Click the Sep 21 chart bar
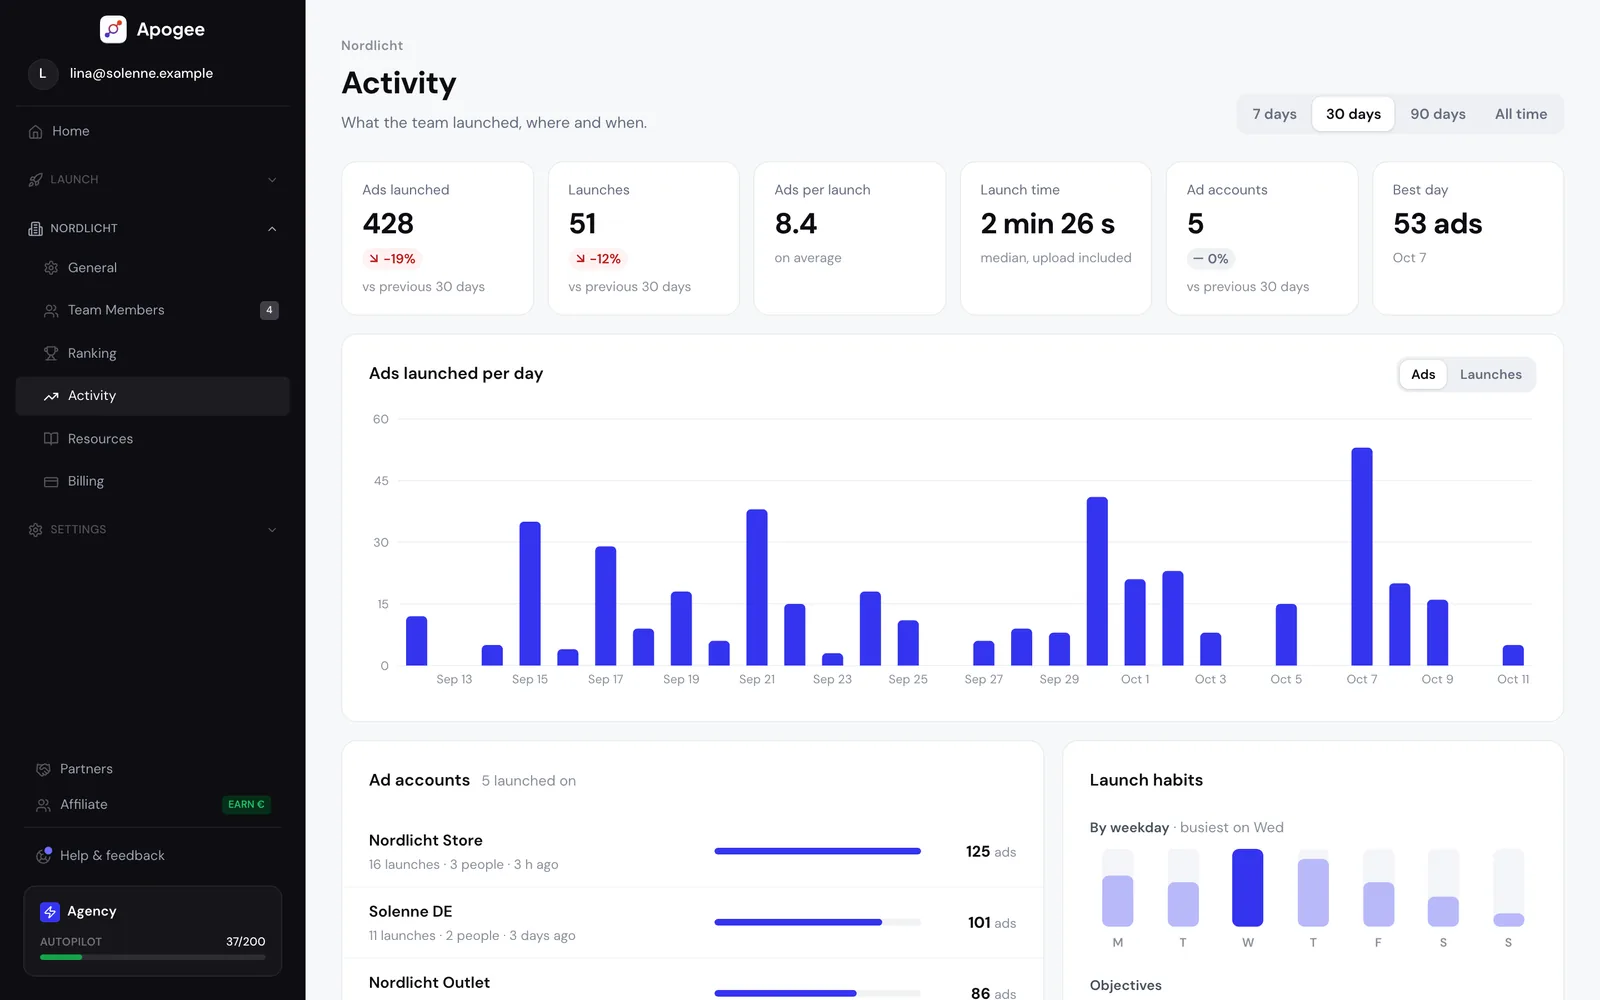The width and height of the screenshot is (1600, 1000). [757, 587]
